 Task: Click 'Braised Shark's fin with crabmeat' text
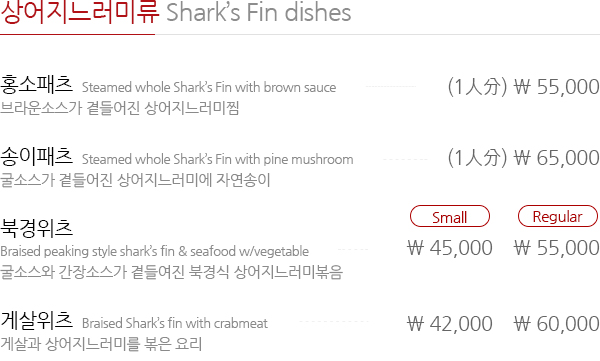pos(175,323)
